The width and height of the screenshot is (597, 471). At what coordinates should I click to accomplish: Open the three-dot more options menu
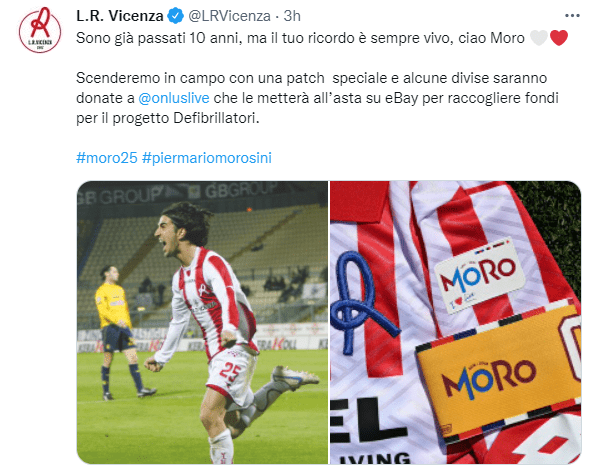coord(572,16)
